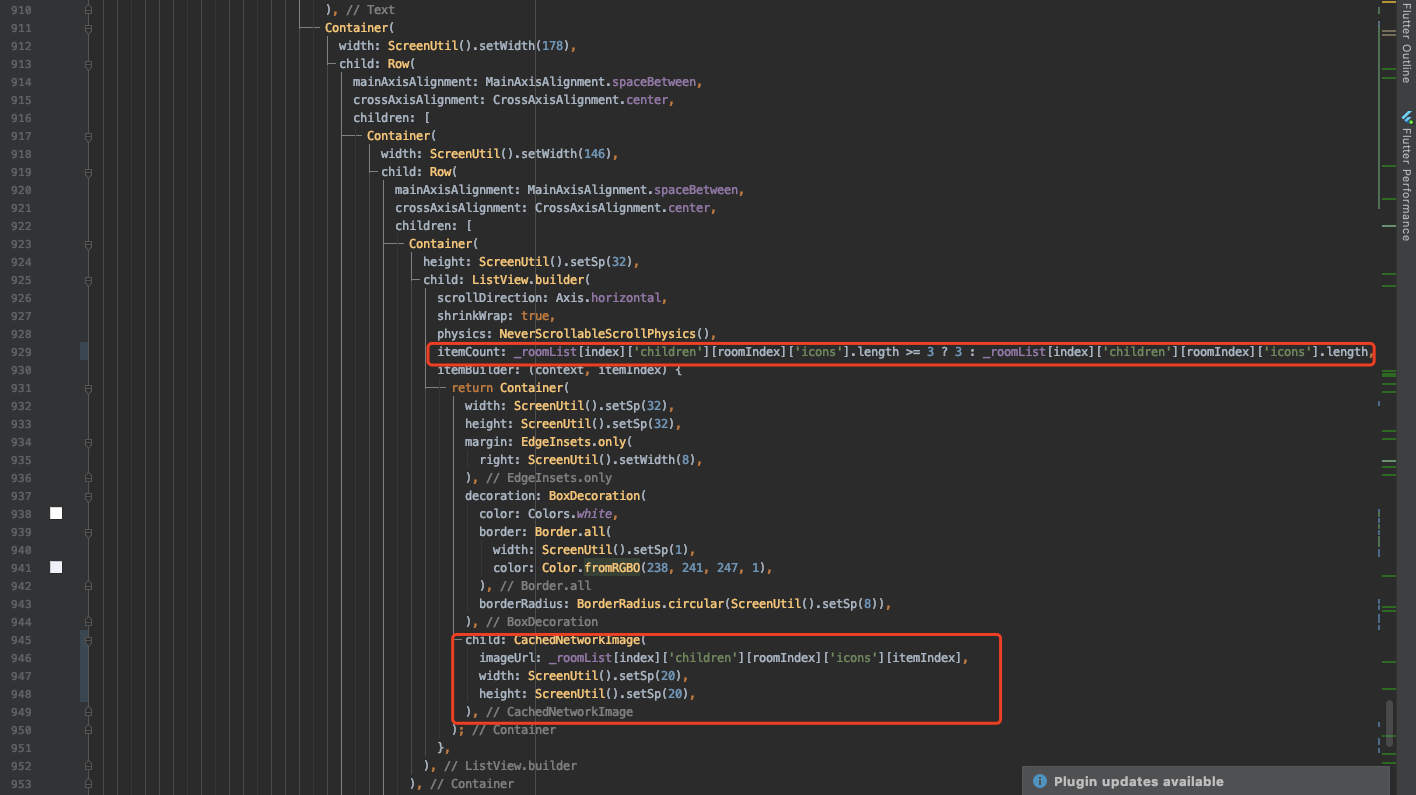
Task: Collapse the BoxDecoration block at line 937
Action: click(88, 496)
